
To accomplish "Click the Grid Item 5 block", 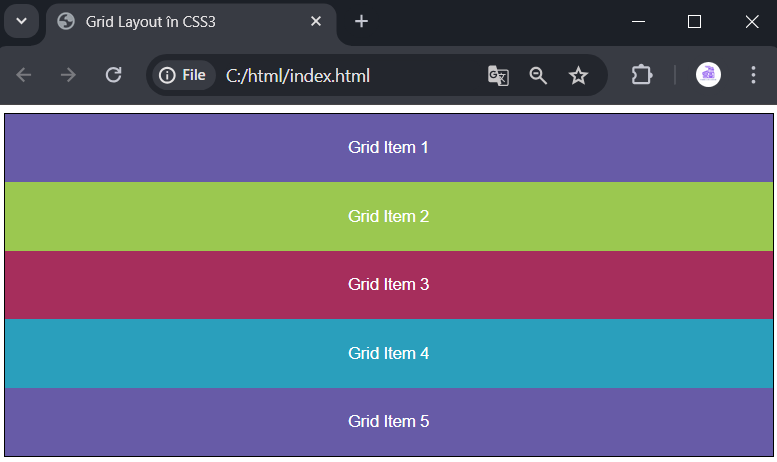I will click(x=388, y=421).
